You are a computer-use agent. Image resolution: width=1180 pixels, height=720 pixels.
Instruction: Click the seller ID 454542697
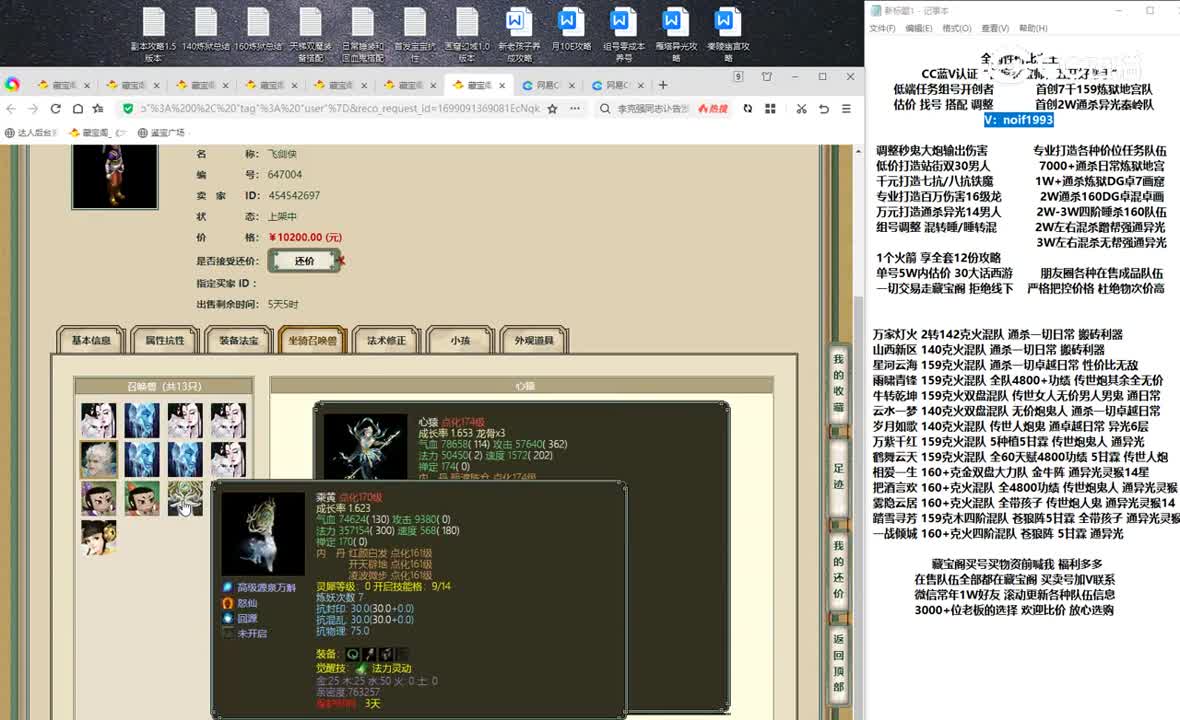coord(294,196)
